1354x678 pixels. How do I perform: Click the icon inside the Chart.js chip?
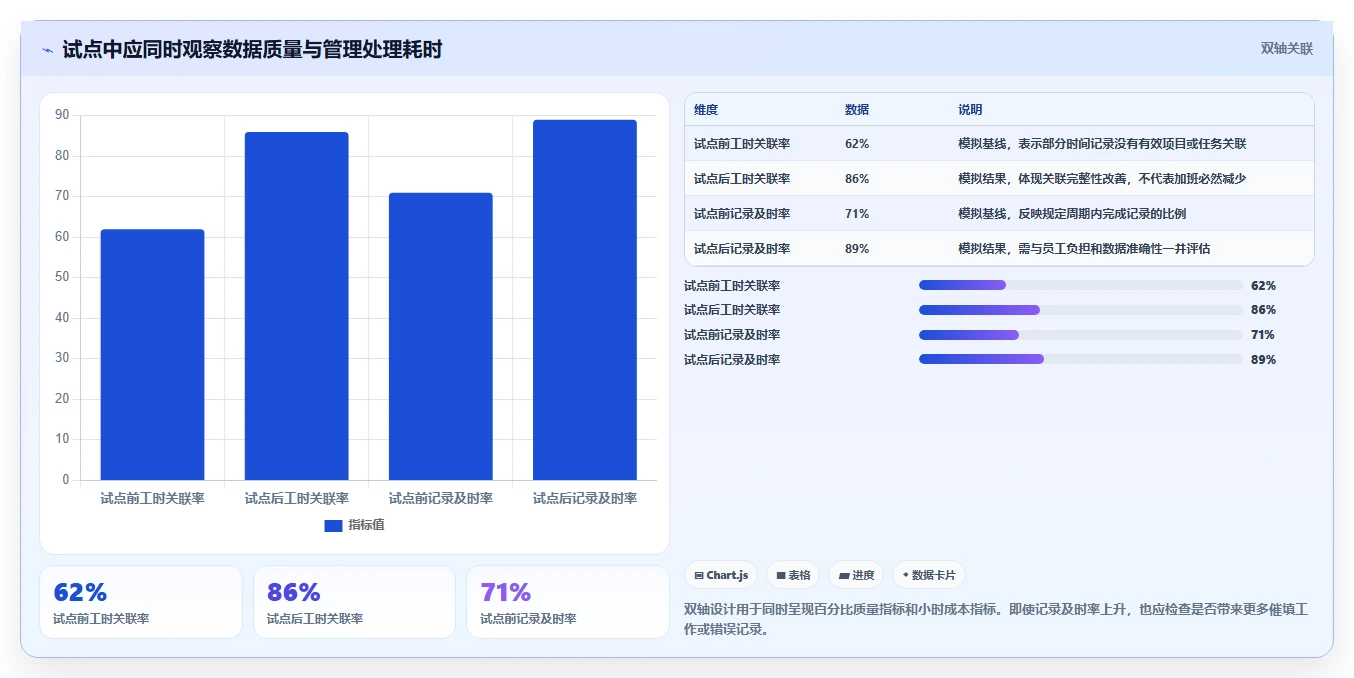699,576
